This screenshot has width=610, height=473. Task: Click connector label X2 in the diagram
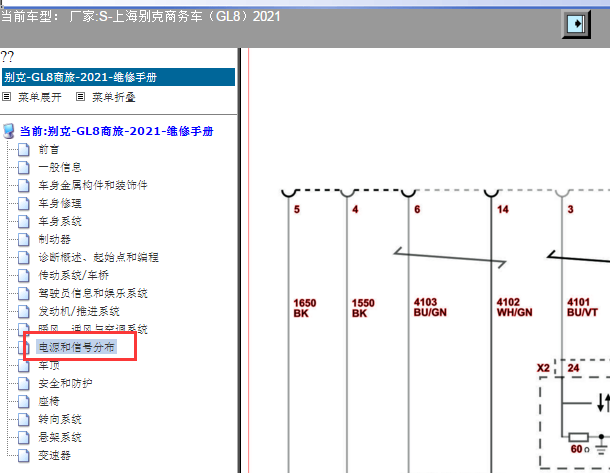tap(543, 368)
